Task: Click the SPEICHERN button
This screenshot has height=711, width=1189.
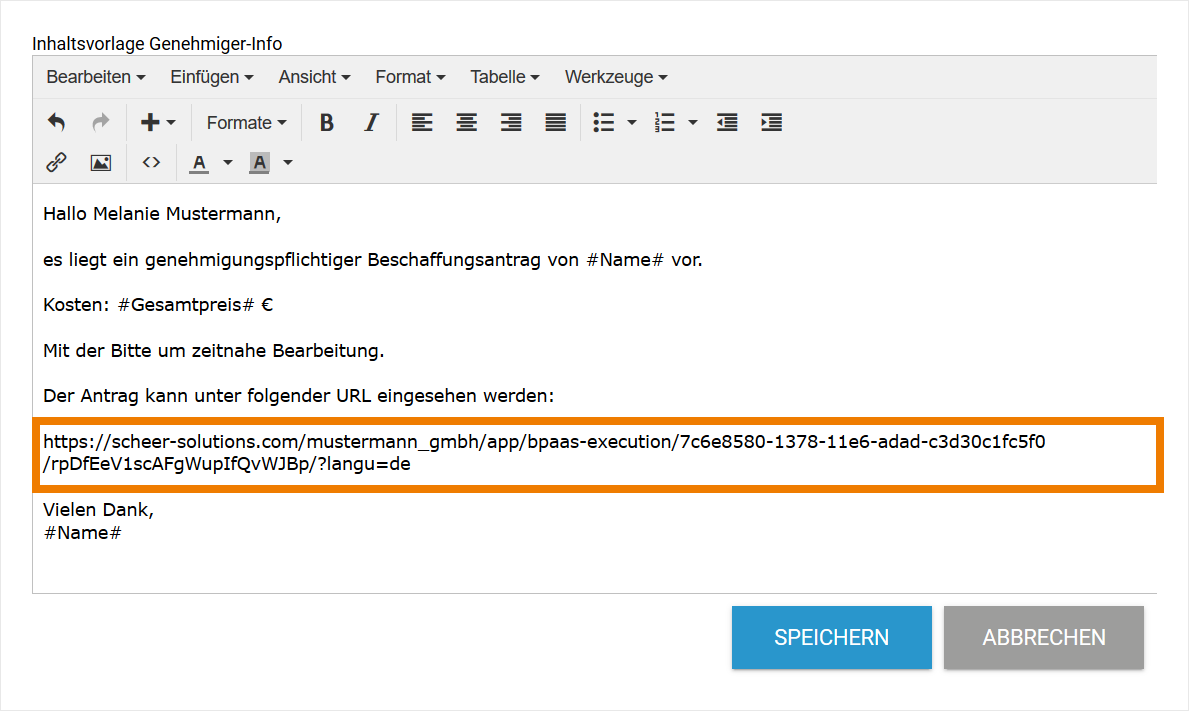Action: tap(831, 637)
